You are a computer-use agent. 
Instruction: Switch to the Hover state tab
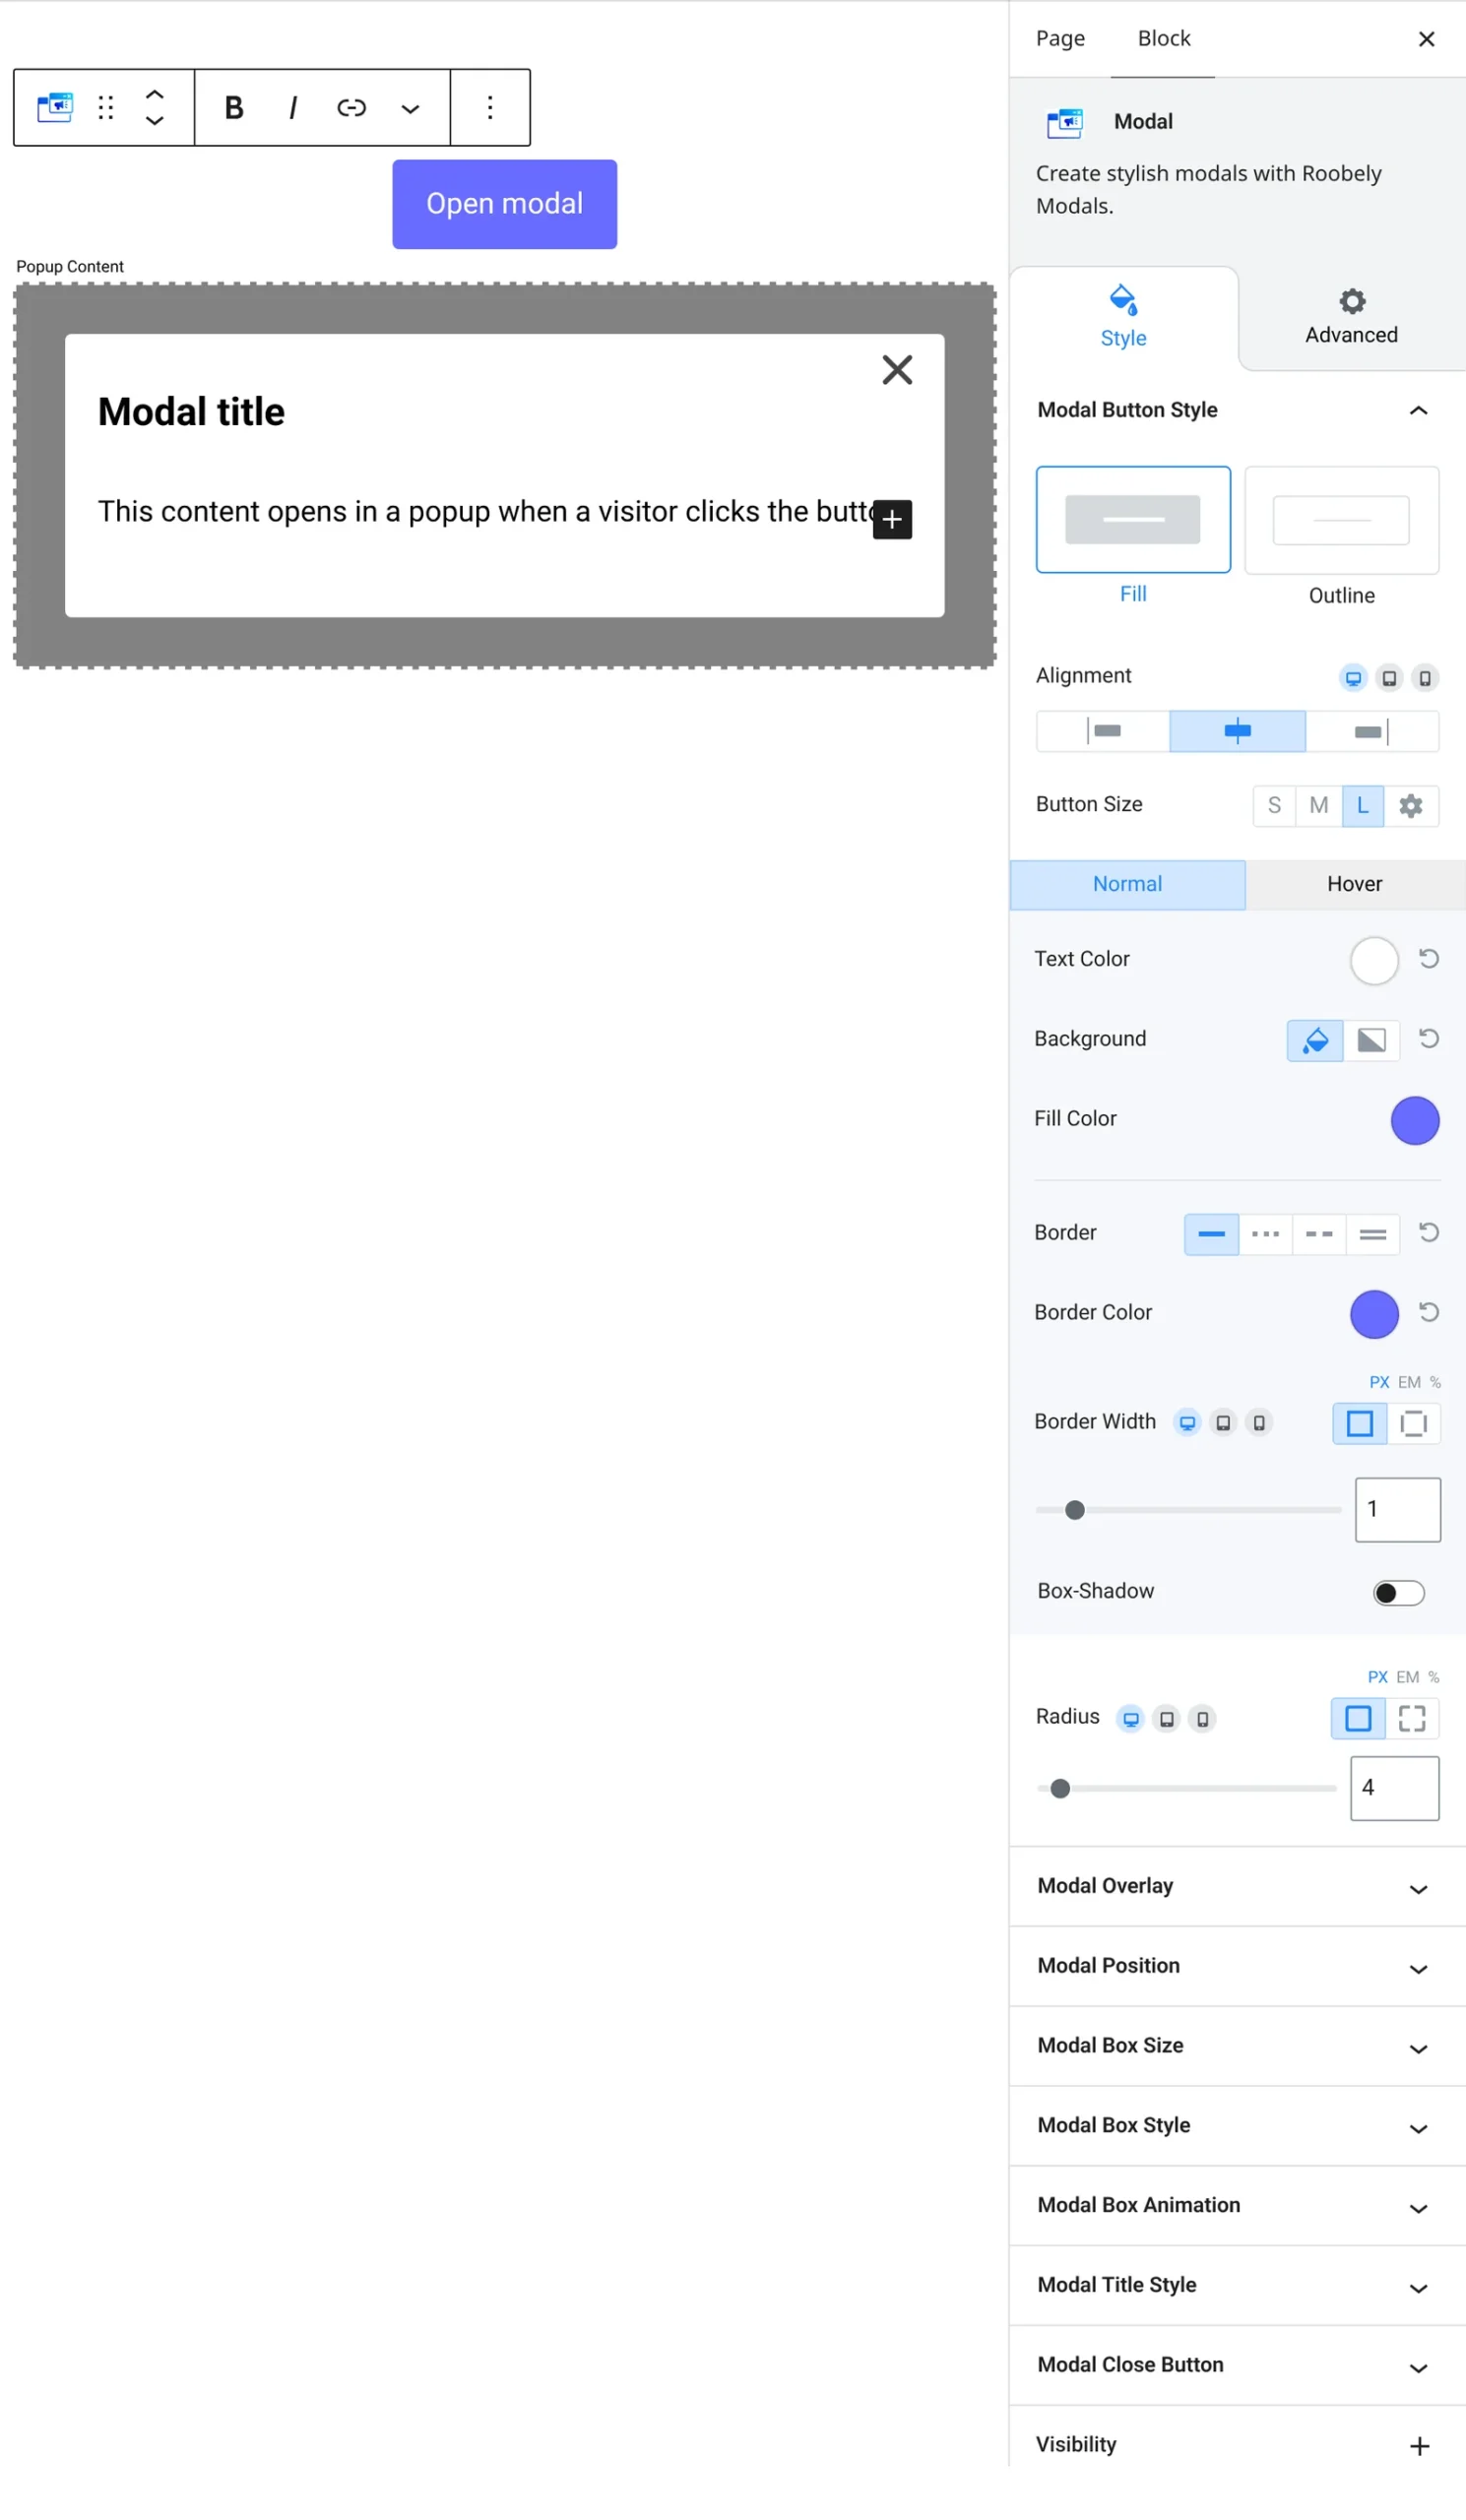click(x=1355, y=884)
